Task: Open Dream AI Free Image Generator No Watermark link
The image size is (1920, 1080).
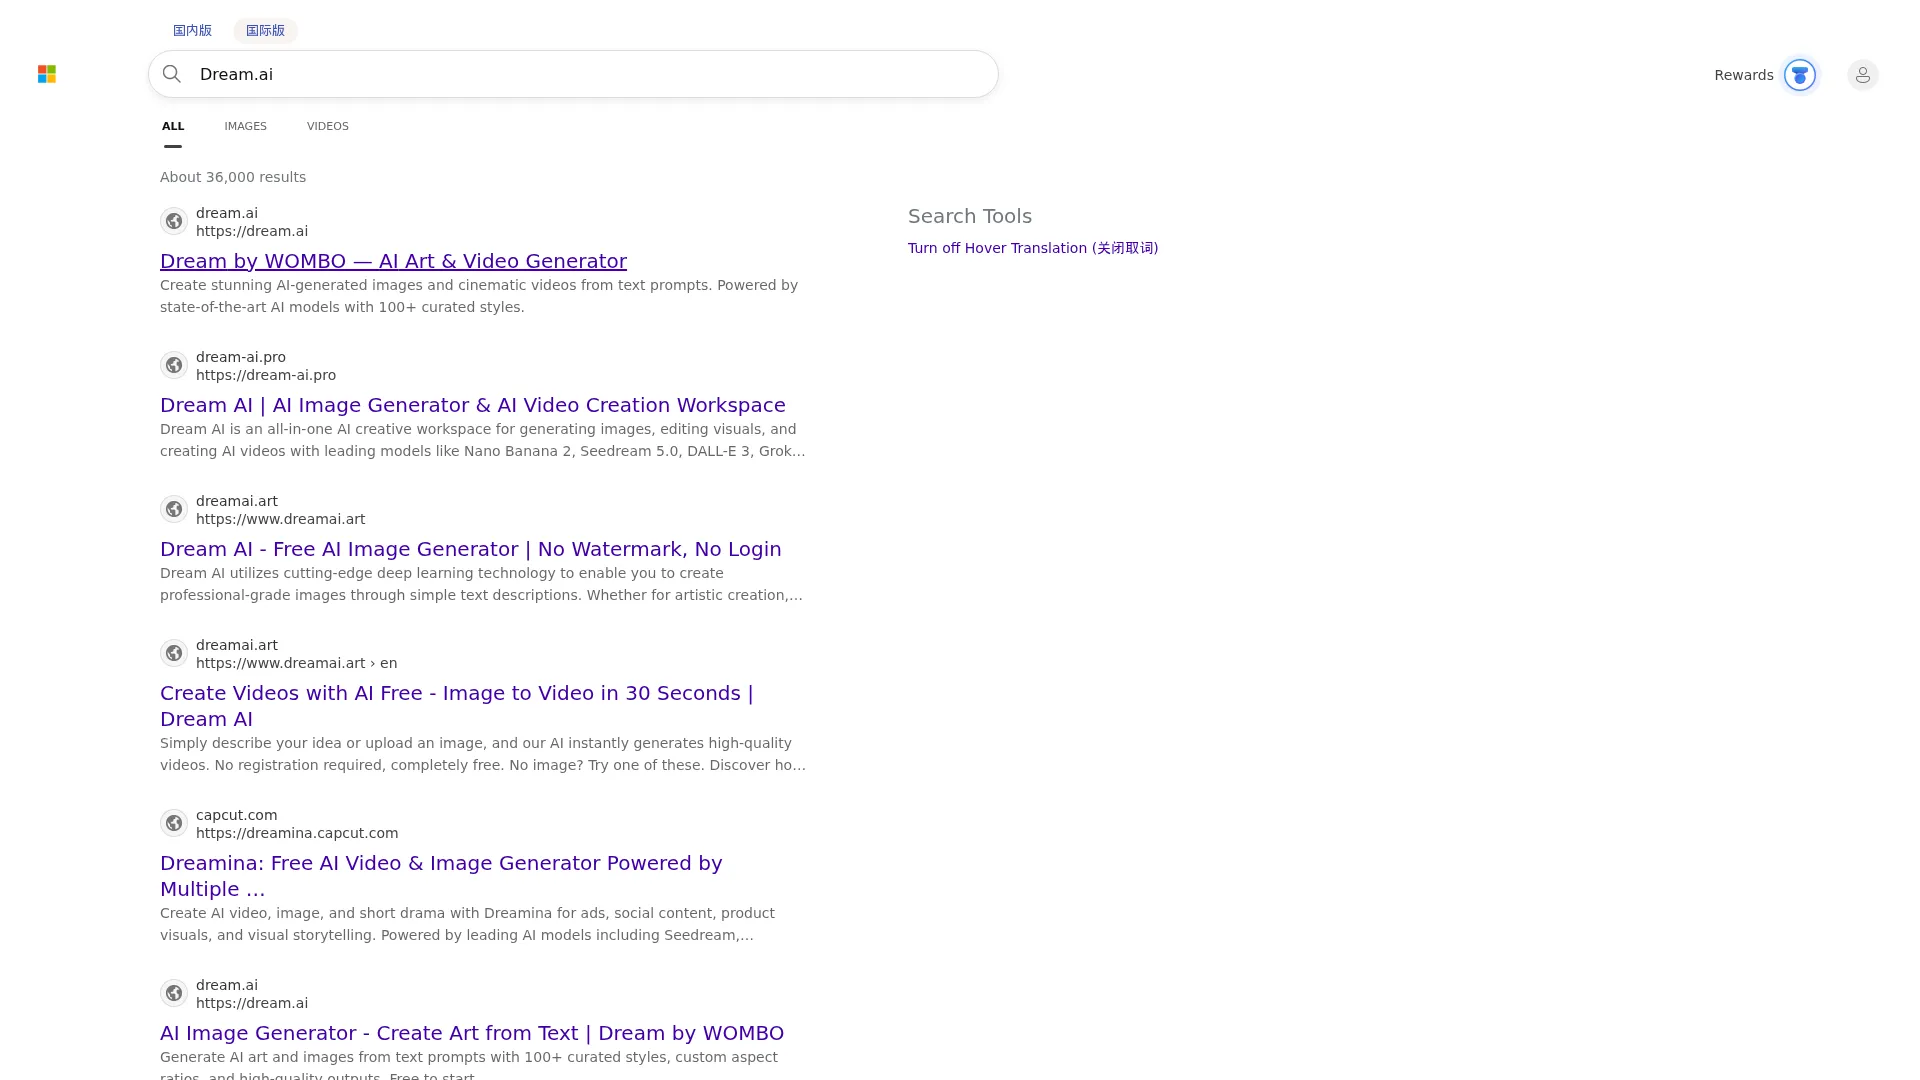Action: pos(470,549)
